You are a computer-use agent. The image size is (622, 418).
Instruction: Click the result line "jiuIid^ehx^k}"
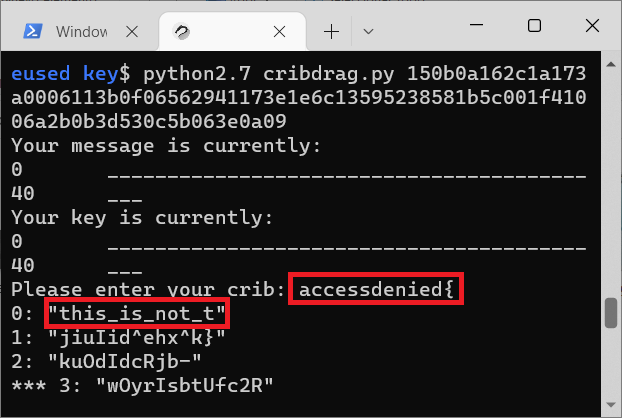tap(137, 338)
